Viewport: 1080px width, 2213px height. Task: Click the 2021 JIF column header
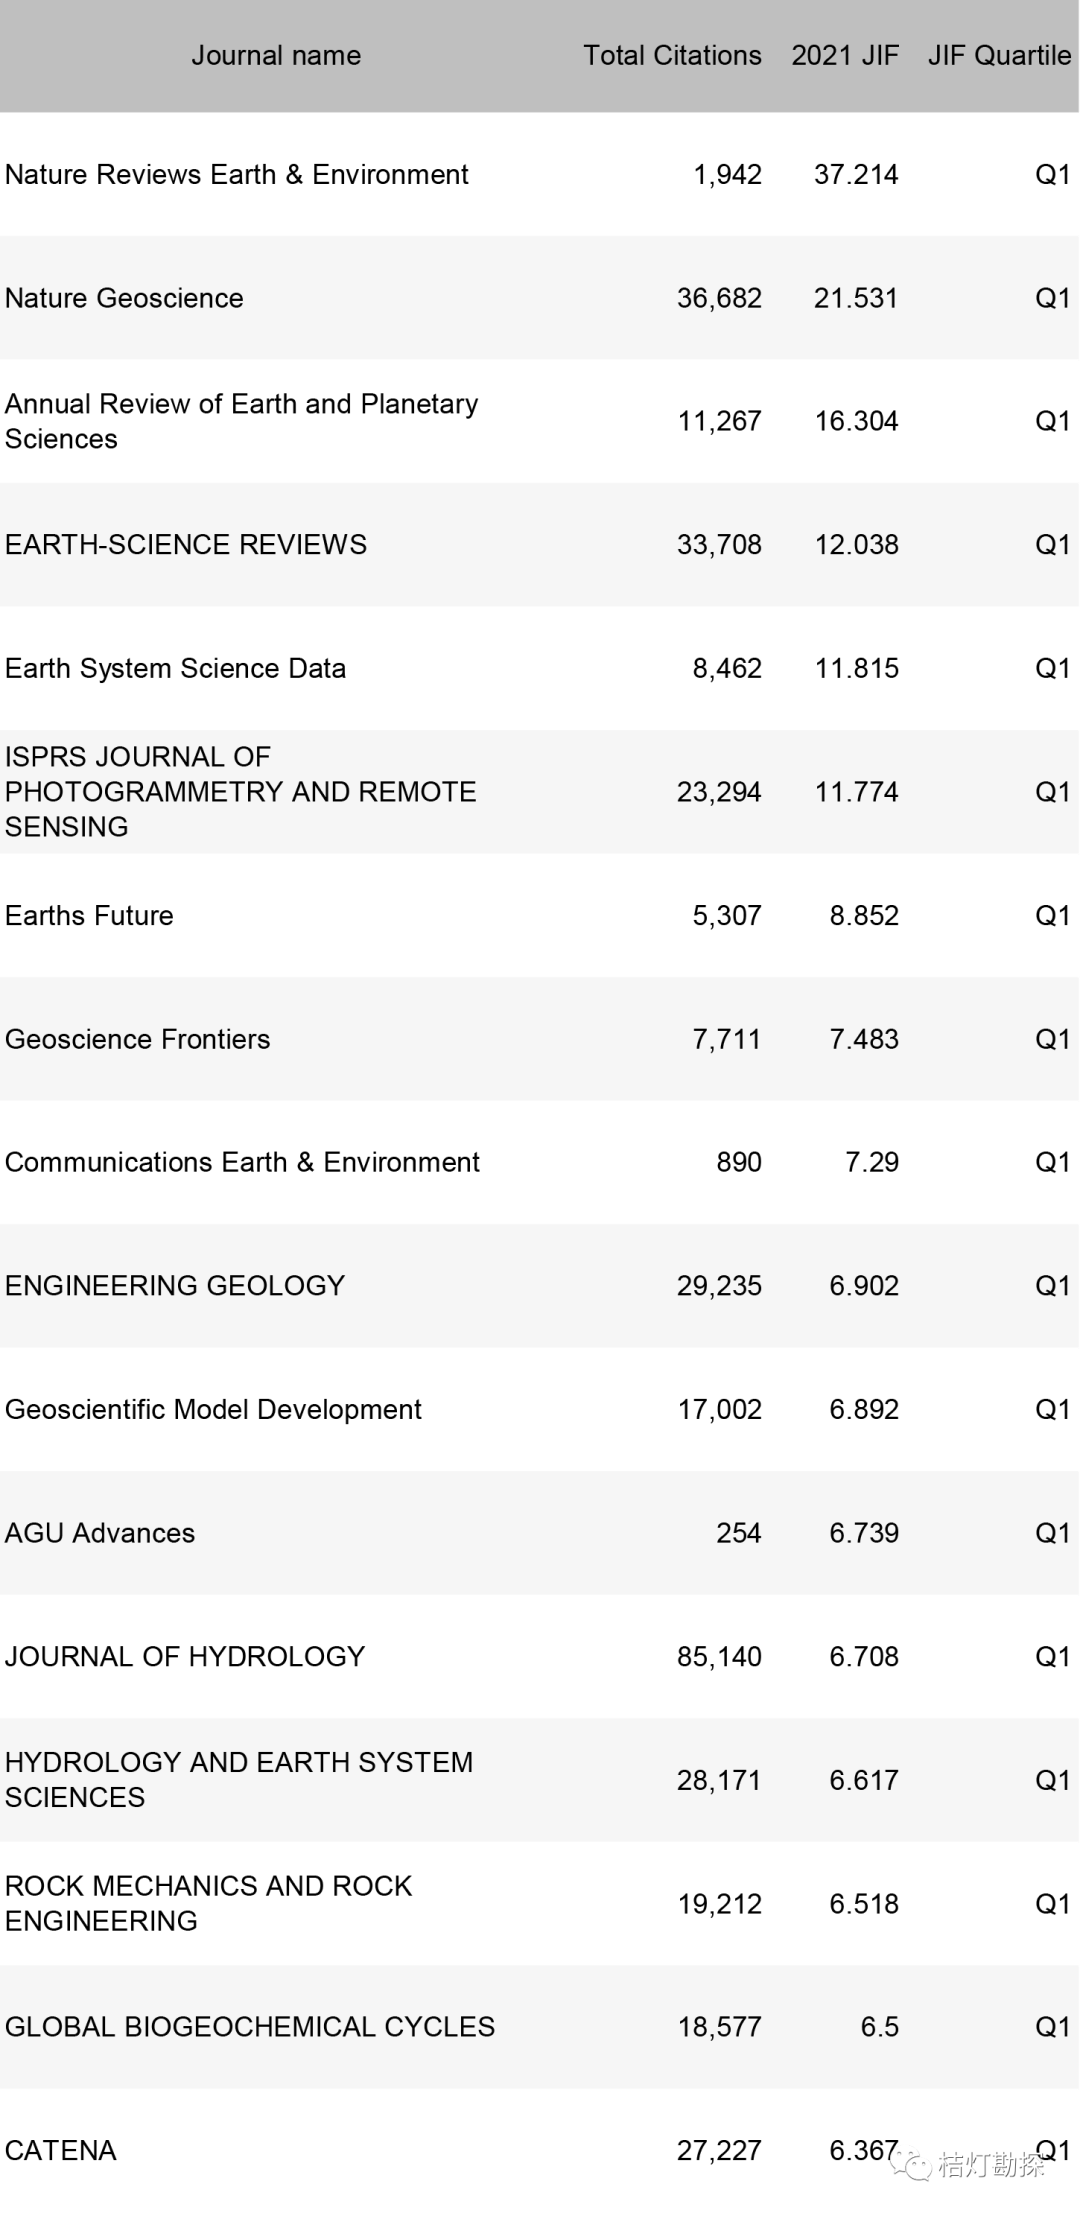coord(845,56)
